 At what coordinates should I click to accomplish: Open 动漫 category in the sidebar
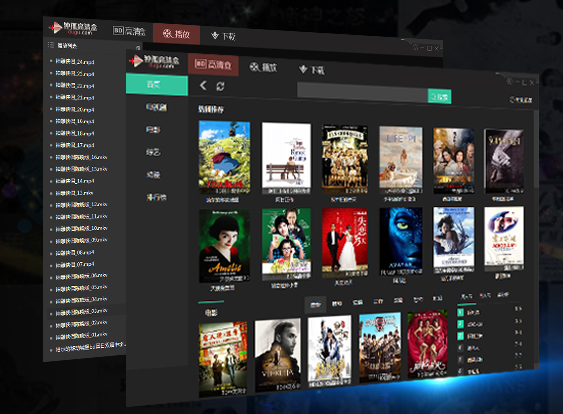153,175
